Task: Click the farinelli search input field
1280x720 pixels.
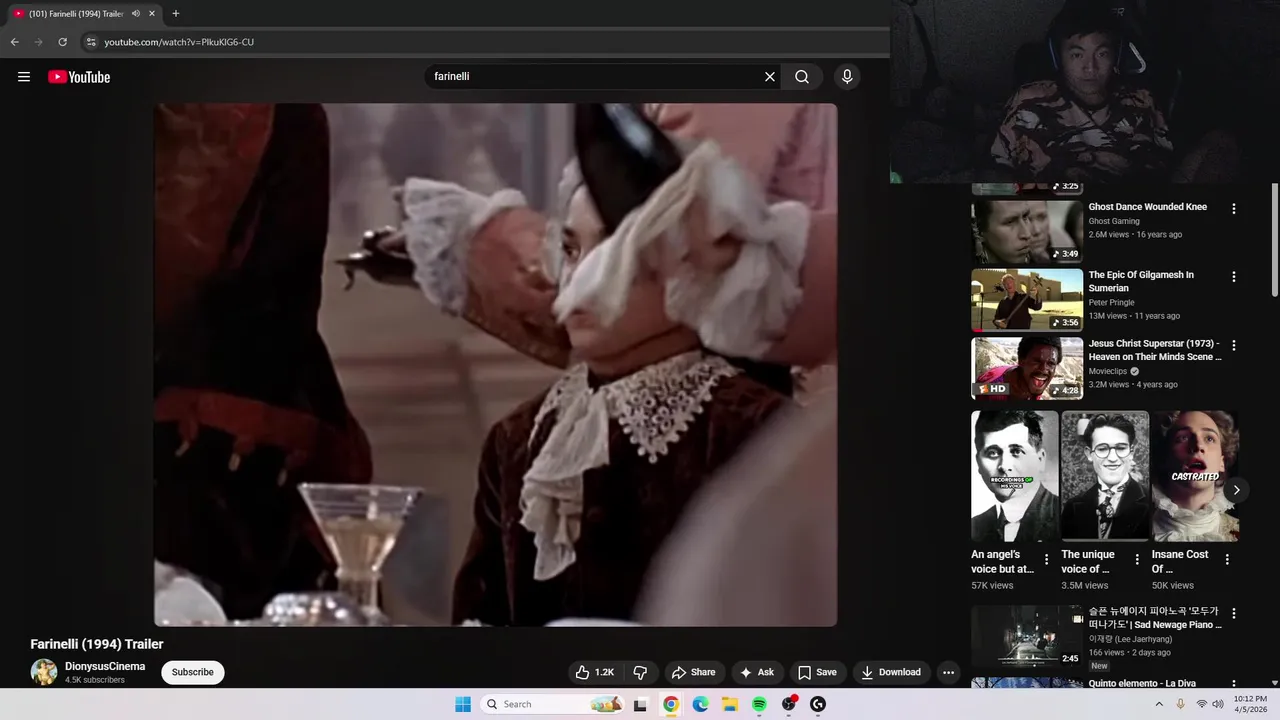Action: (594, 77)
